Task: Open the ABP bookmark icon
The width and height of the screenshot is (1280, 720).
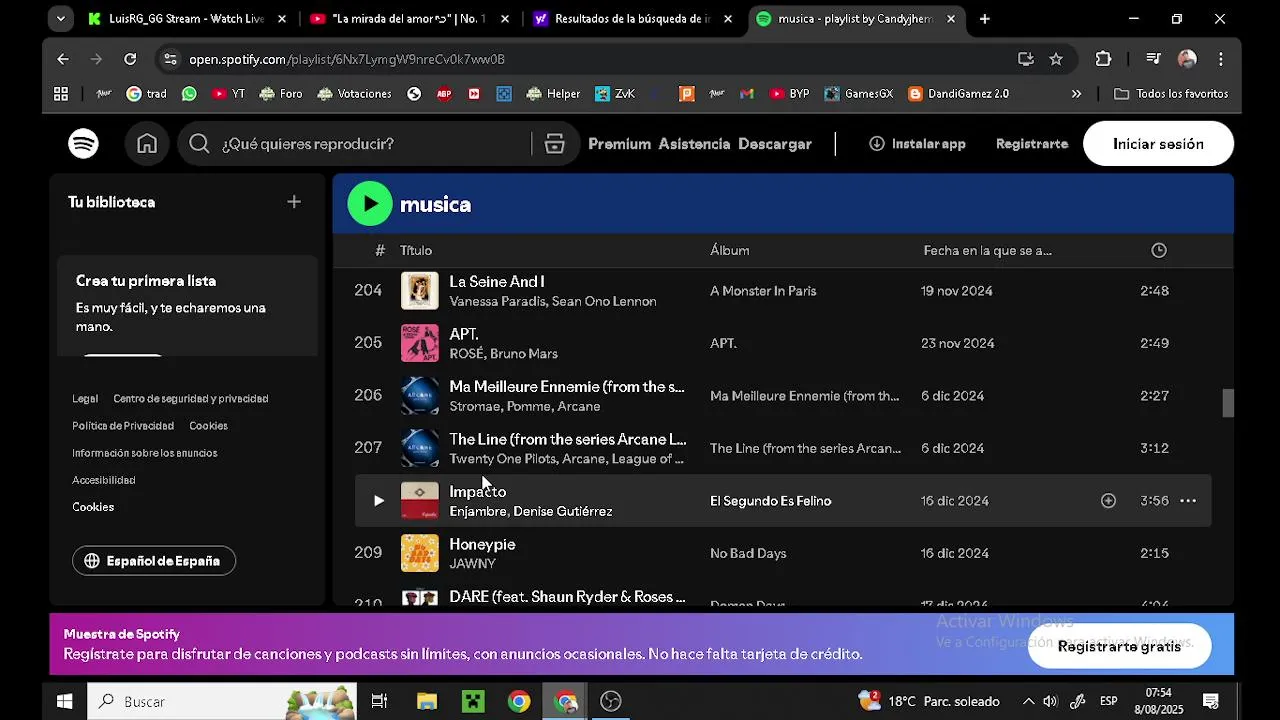Action: coord(444,94)
